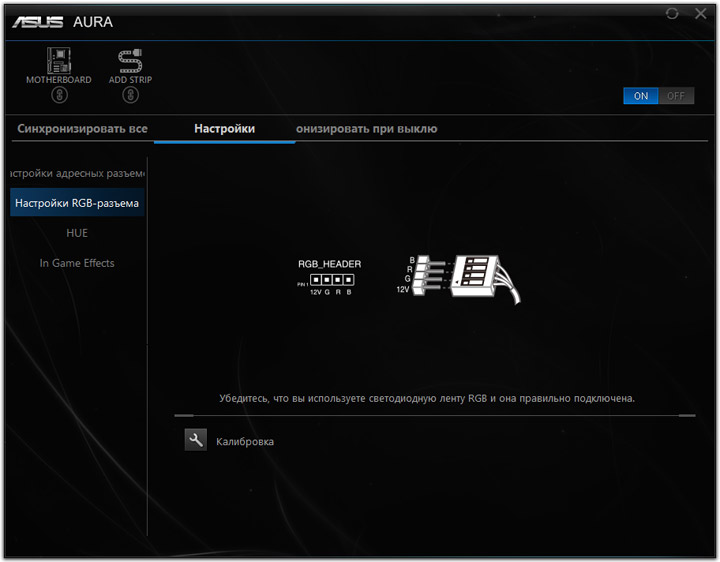The height and width of the screenshot is (562, 720).
Task: Switch lighting ON
Action: [641, 96]
